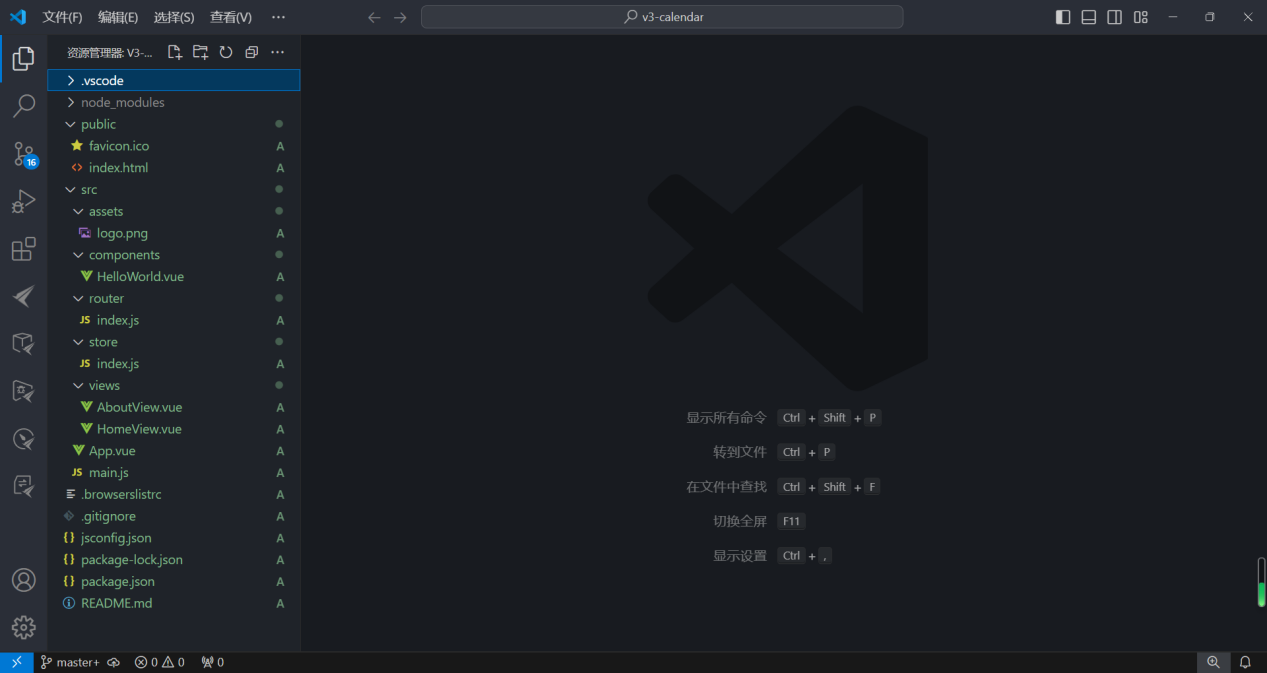
Task: Collapse the public folder
Action: point(174,124)
